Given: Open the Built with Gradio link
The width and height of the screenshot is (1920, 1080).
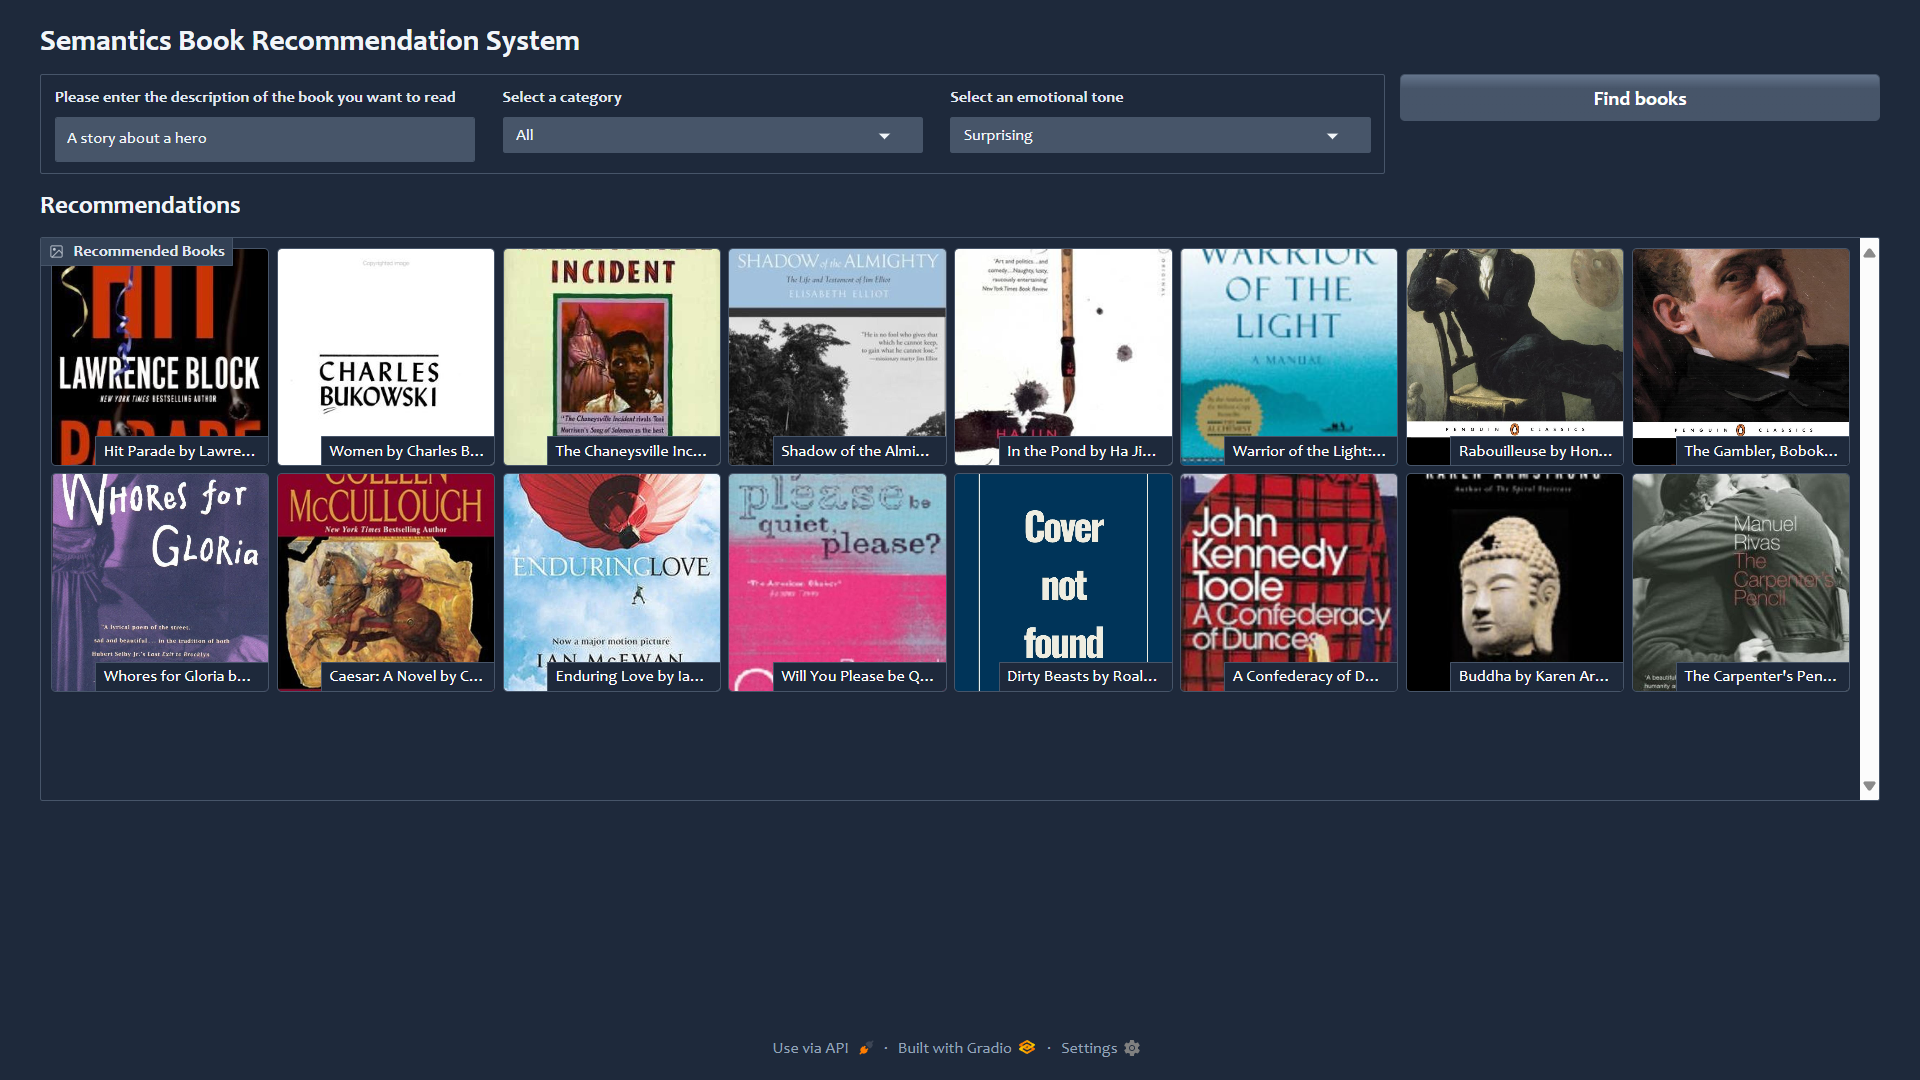Looking at the screenshot, I should pos(966,1048).
